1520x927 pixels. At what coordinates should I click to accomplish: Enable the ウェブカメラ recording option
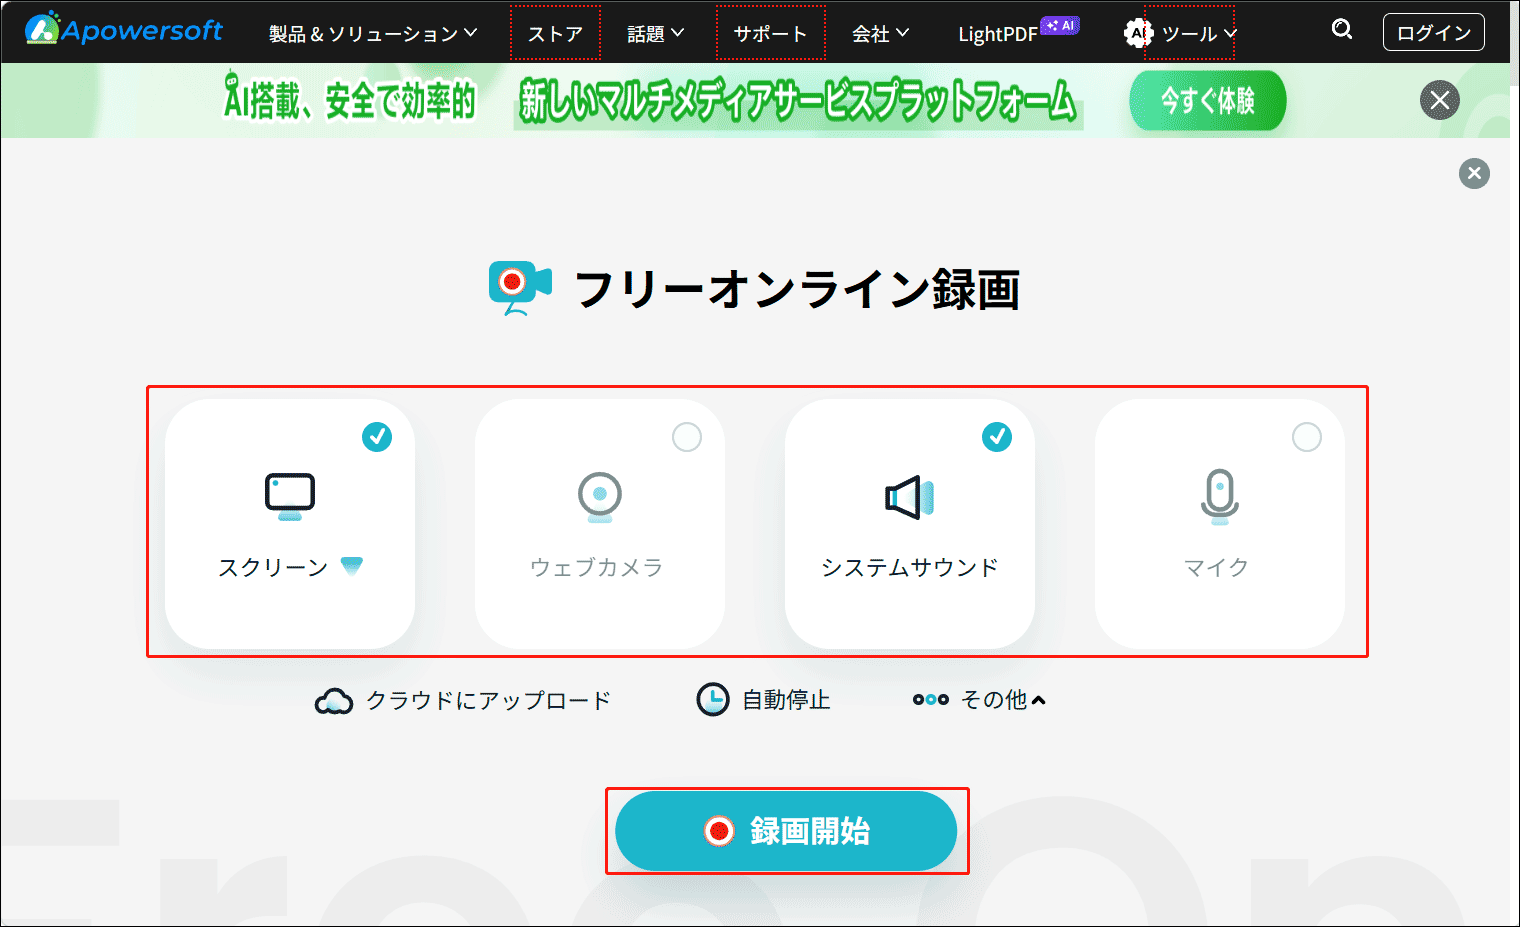(x=687, y=437)
